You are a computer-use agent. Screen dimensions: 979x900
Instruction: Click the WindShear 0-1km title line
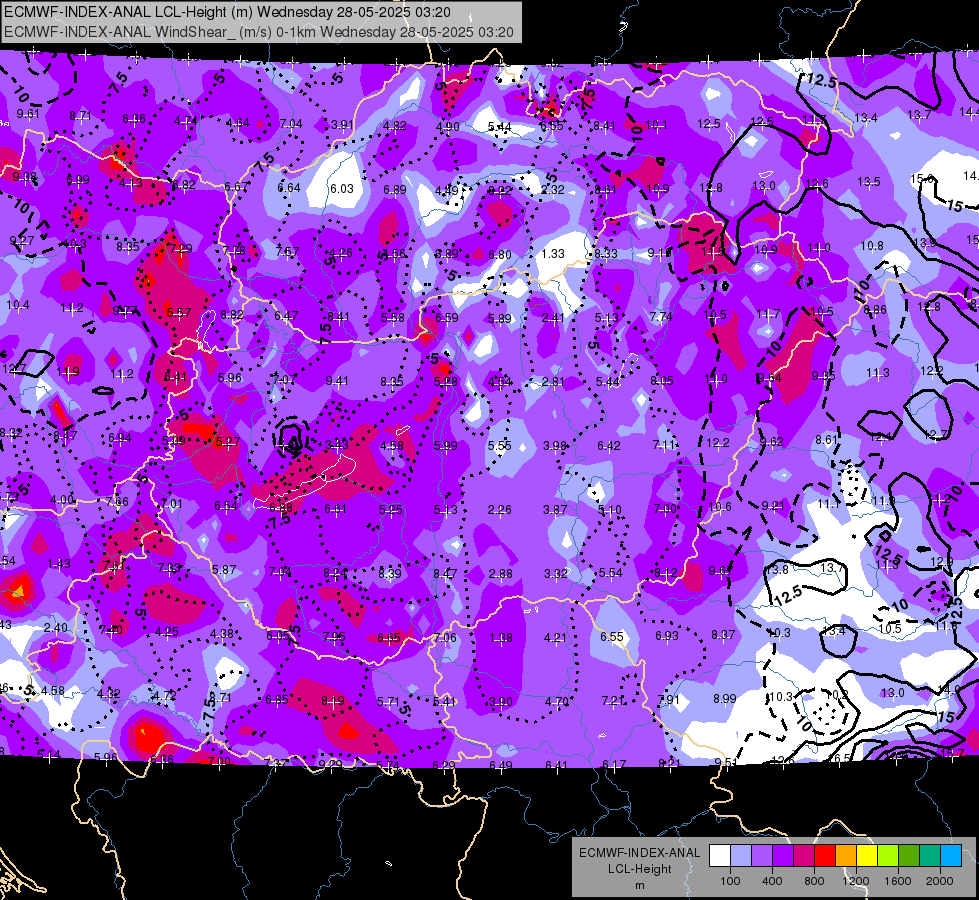[x=258, y=32]
